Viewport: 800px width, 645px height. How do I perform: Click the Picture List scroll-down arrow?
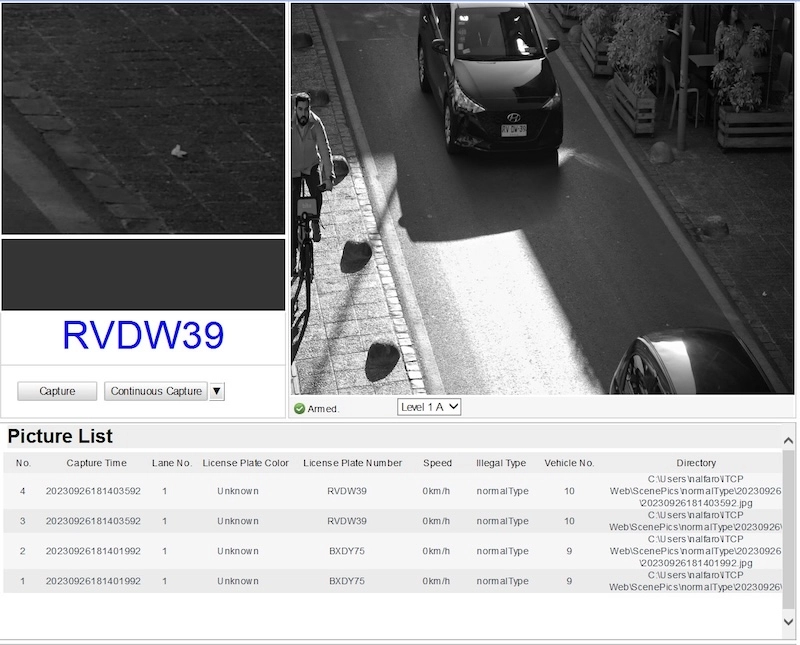tap(789, 622)
